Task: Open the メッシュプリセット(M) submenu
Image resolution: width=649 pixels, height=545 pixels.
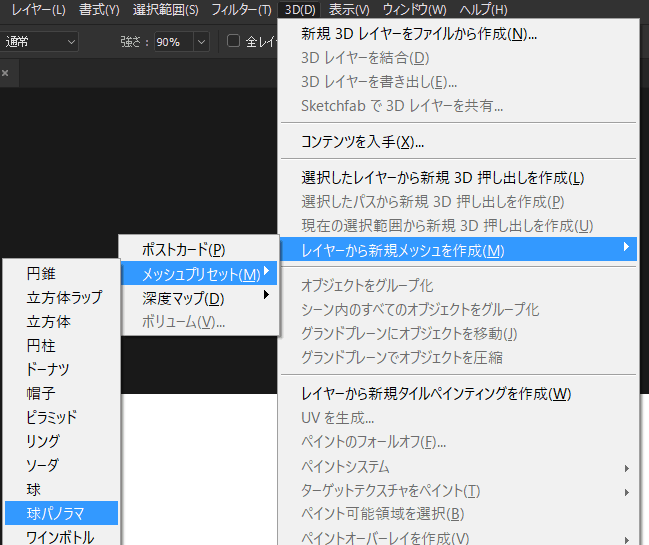Action: (x=199, y=274)
